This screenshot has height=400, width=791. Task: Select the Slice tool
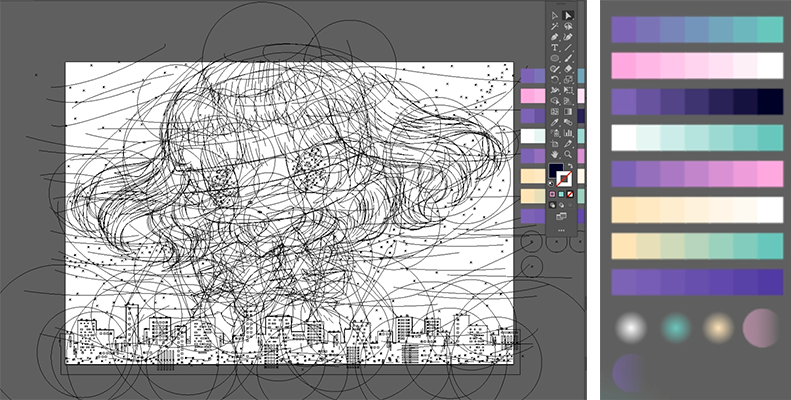click(x=568, y=144)
